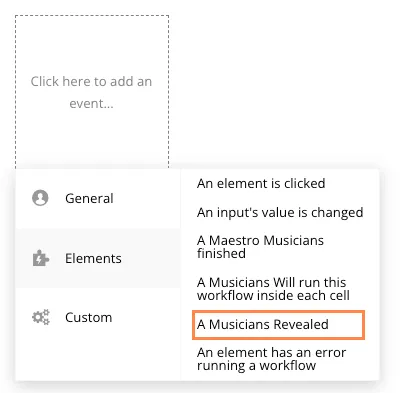Open the General event category
The height and width of the screenshot is (393, 405).
(x=98, y=198)
